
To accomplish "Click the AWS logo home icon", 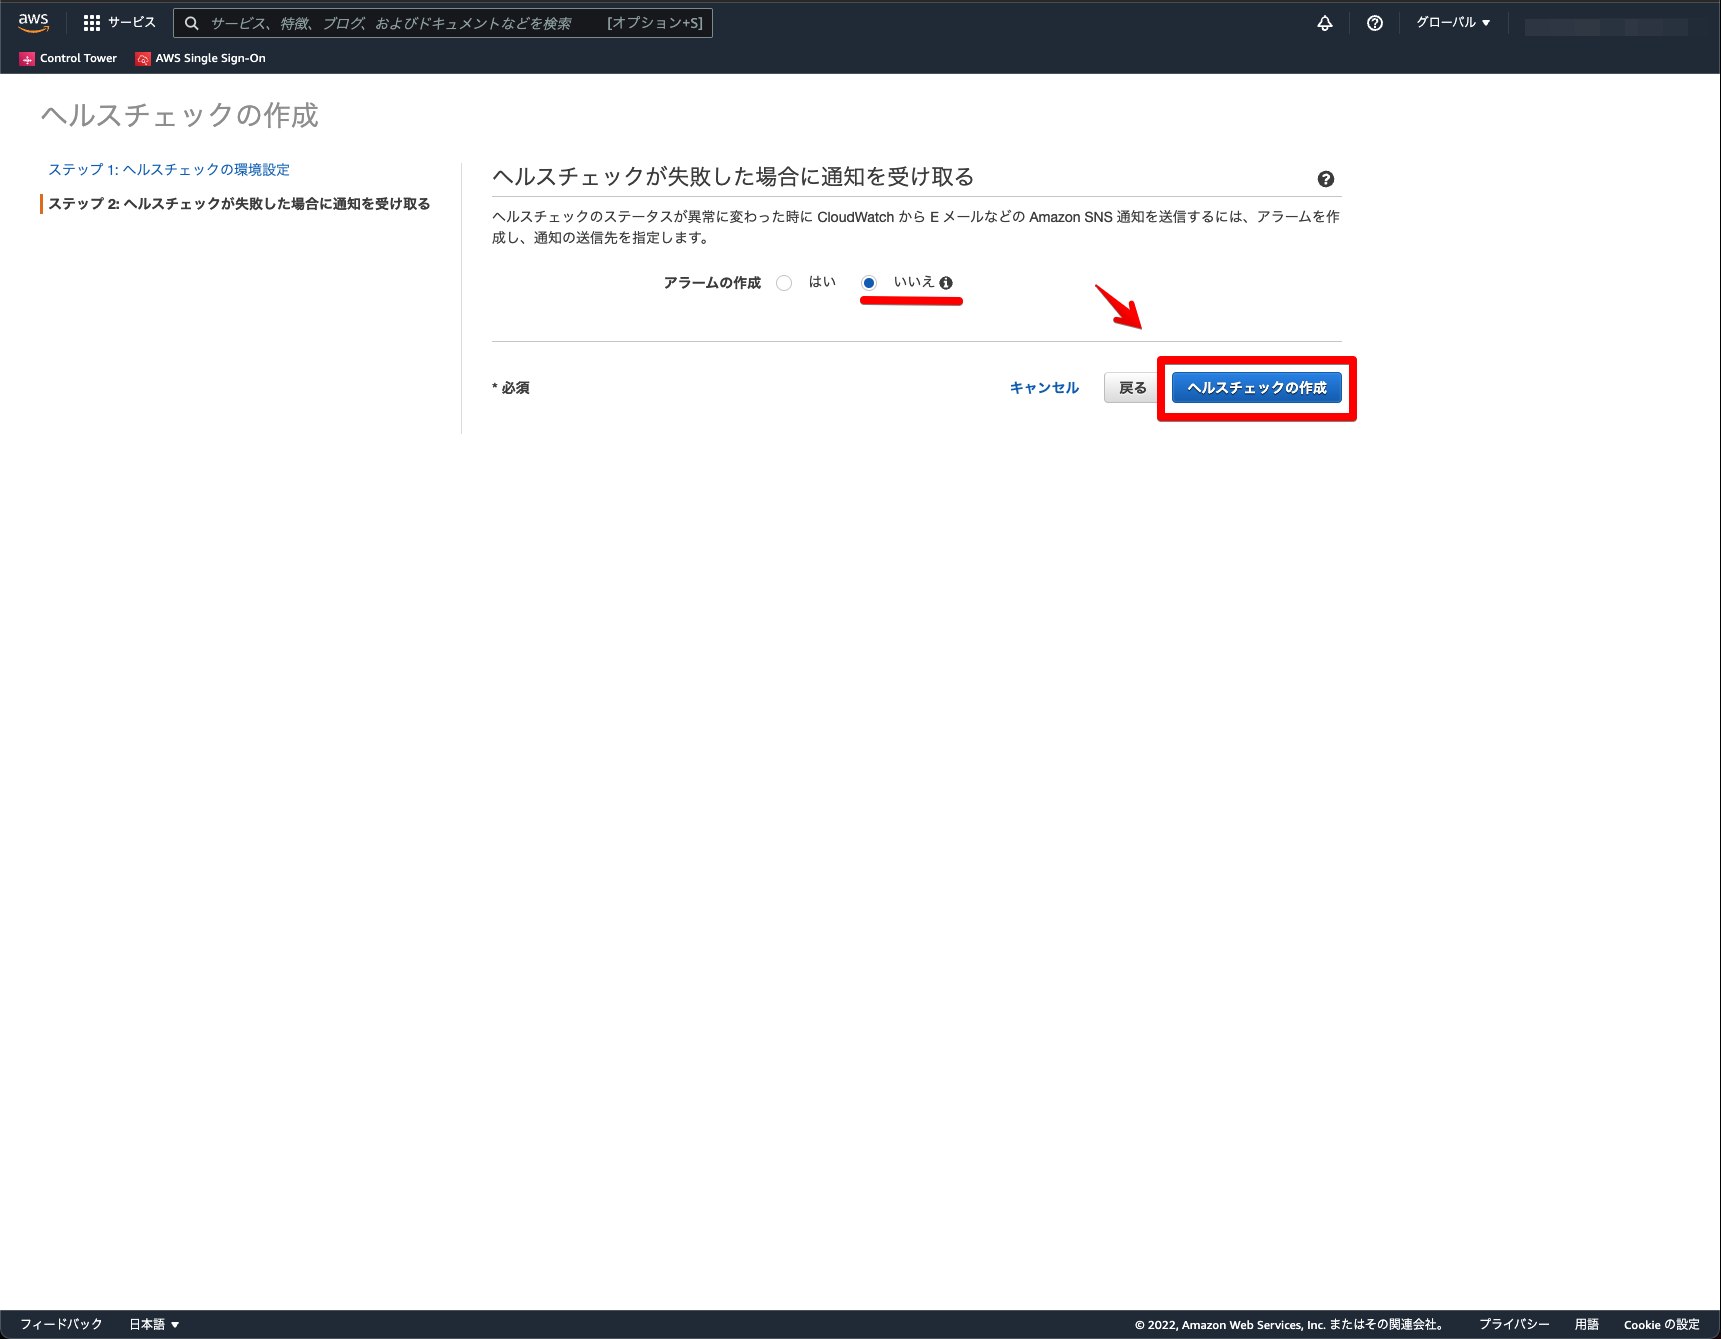I will pos(33,22).
